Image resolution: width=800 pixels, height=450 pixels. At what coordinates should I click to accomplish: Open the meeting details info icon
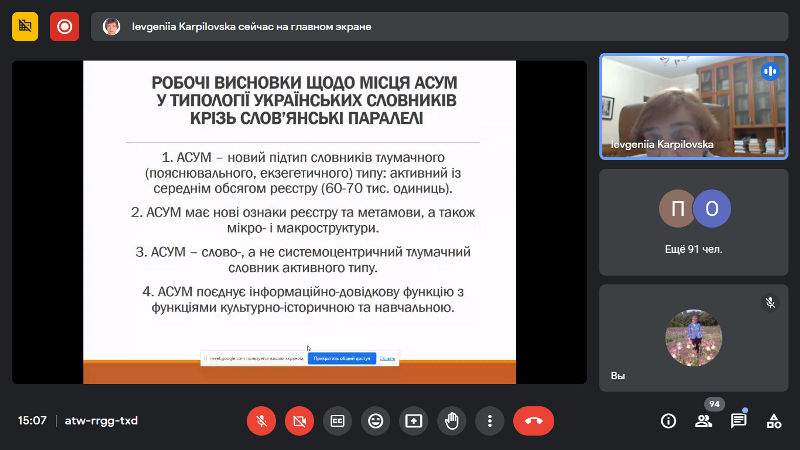pyautogui.click(x=669, y=421)
